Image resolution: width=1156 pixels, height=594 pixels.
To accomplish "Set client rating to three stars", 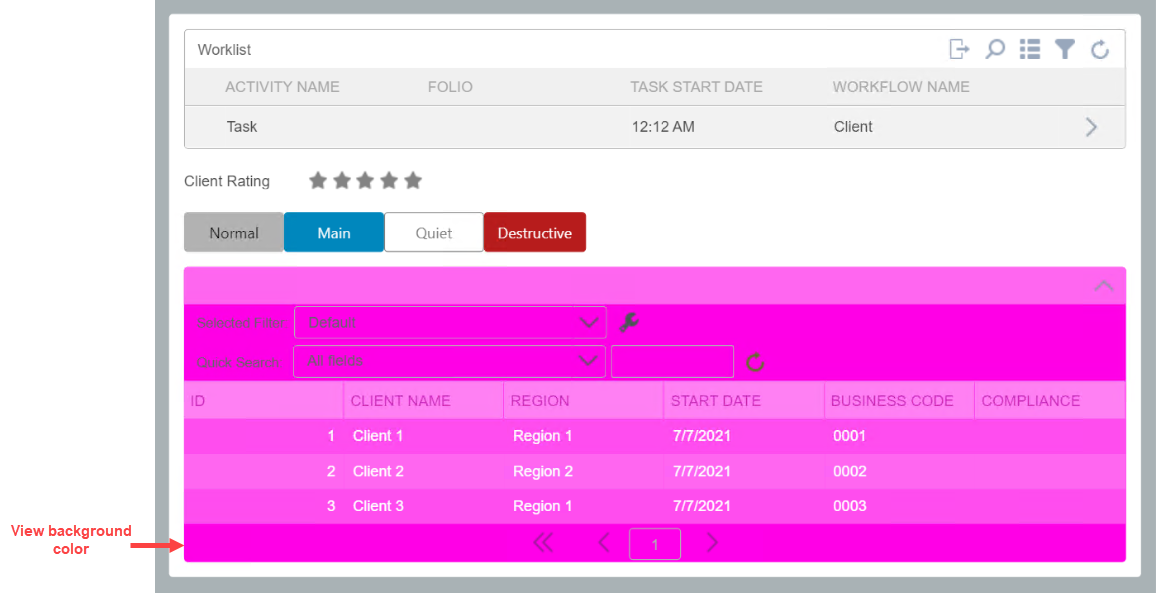I will click(x=365, y=181).
